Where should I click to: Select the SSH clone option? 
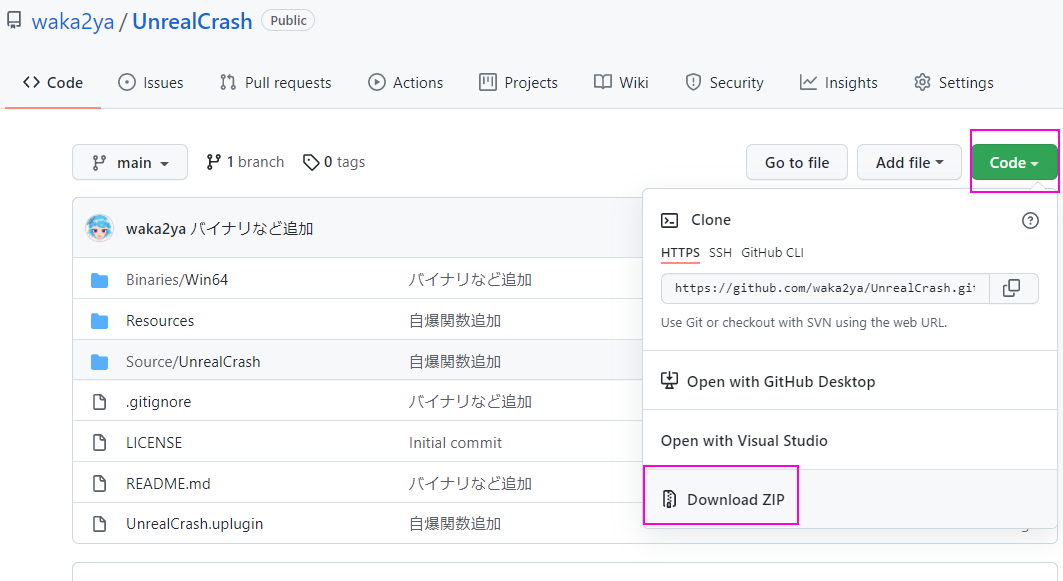point(720,253)
